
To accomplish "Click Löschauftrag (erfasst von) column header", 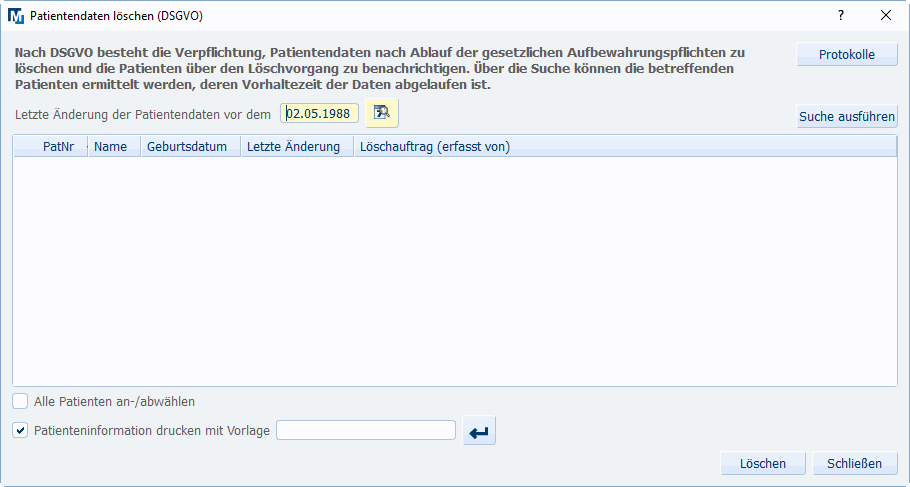I will [626, 146].
